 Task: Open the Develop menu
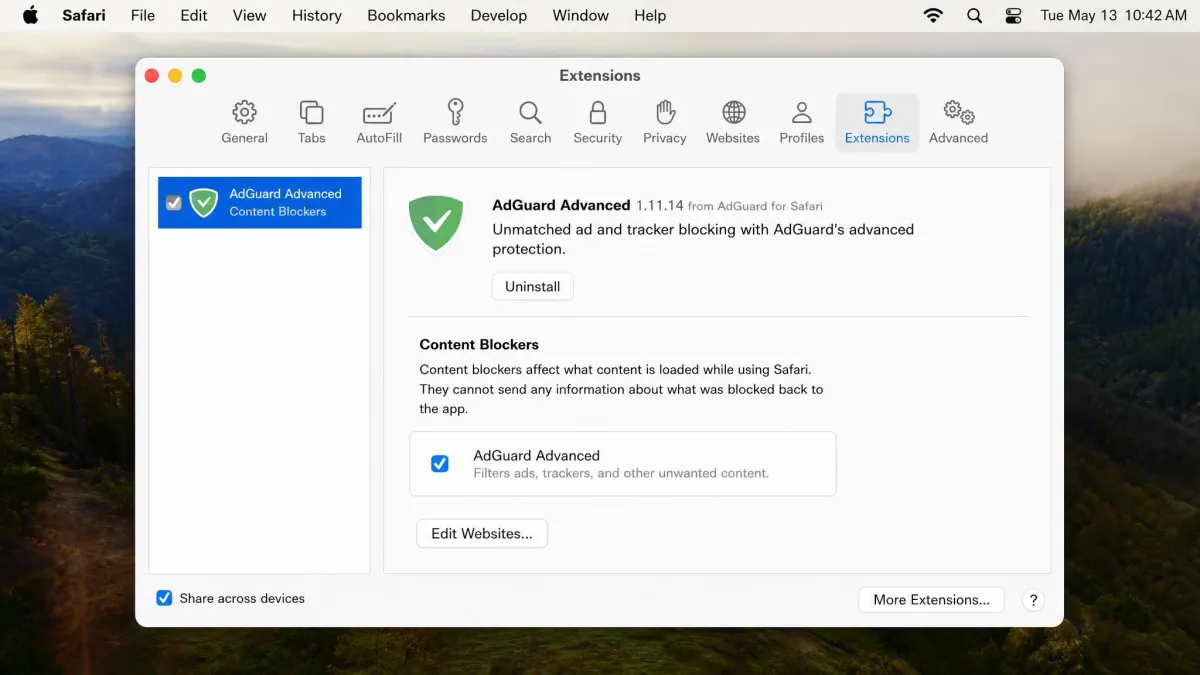click(x=499, y=15)
